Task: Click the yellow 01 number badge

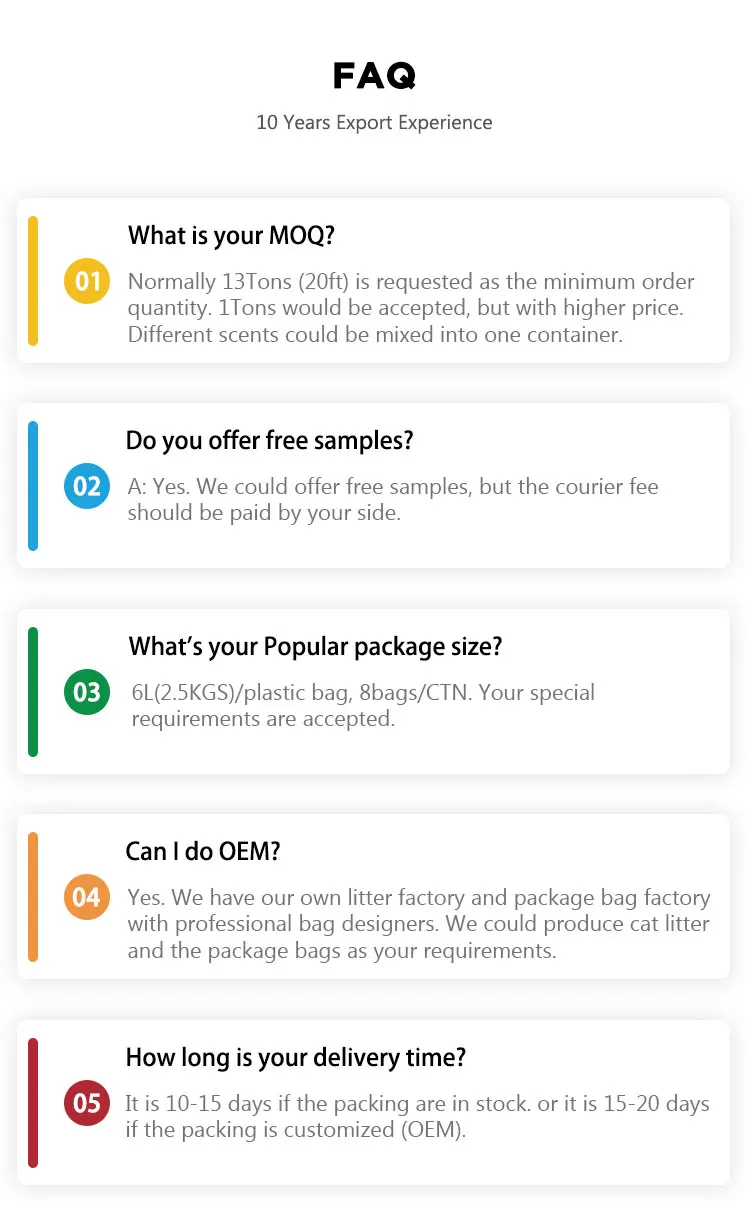Action: [x=87, y=281]
